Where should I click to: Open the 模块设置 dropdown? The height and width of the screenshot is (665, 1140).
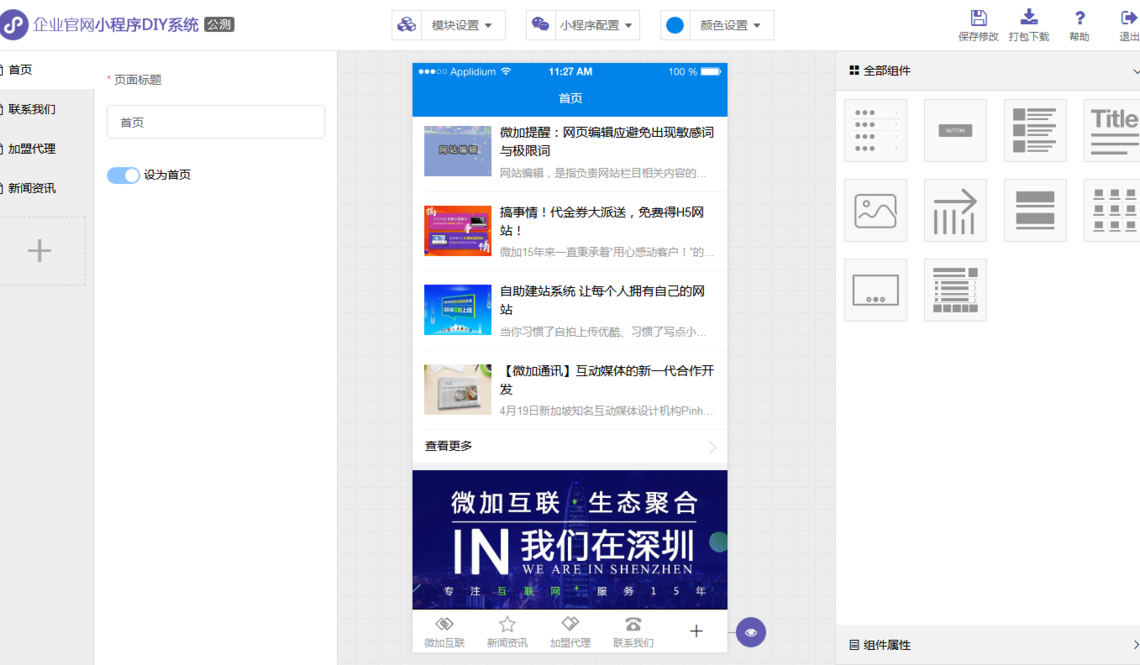(x=448, y=25)
